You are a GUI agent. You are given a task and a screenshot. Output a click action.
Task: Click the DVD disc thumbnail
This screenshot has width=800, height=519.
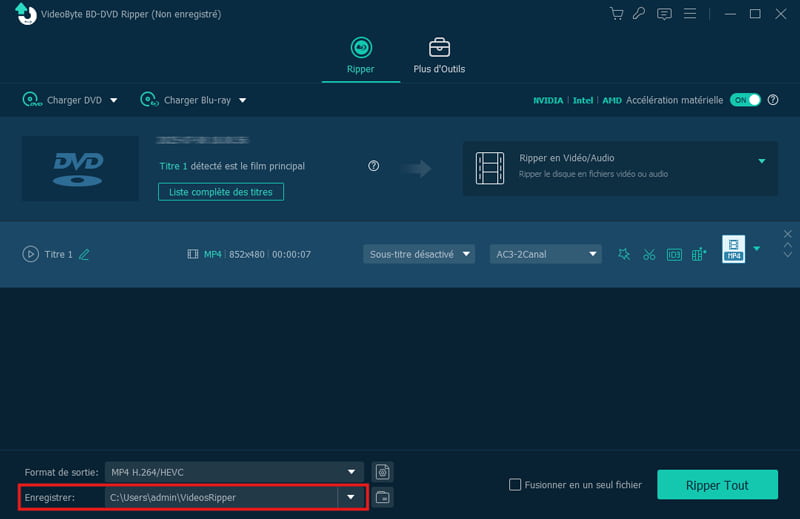(x=80, y=168)
